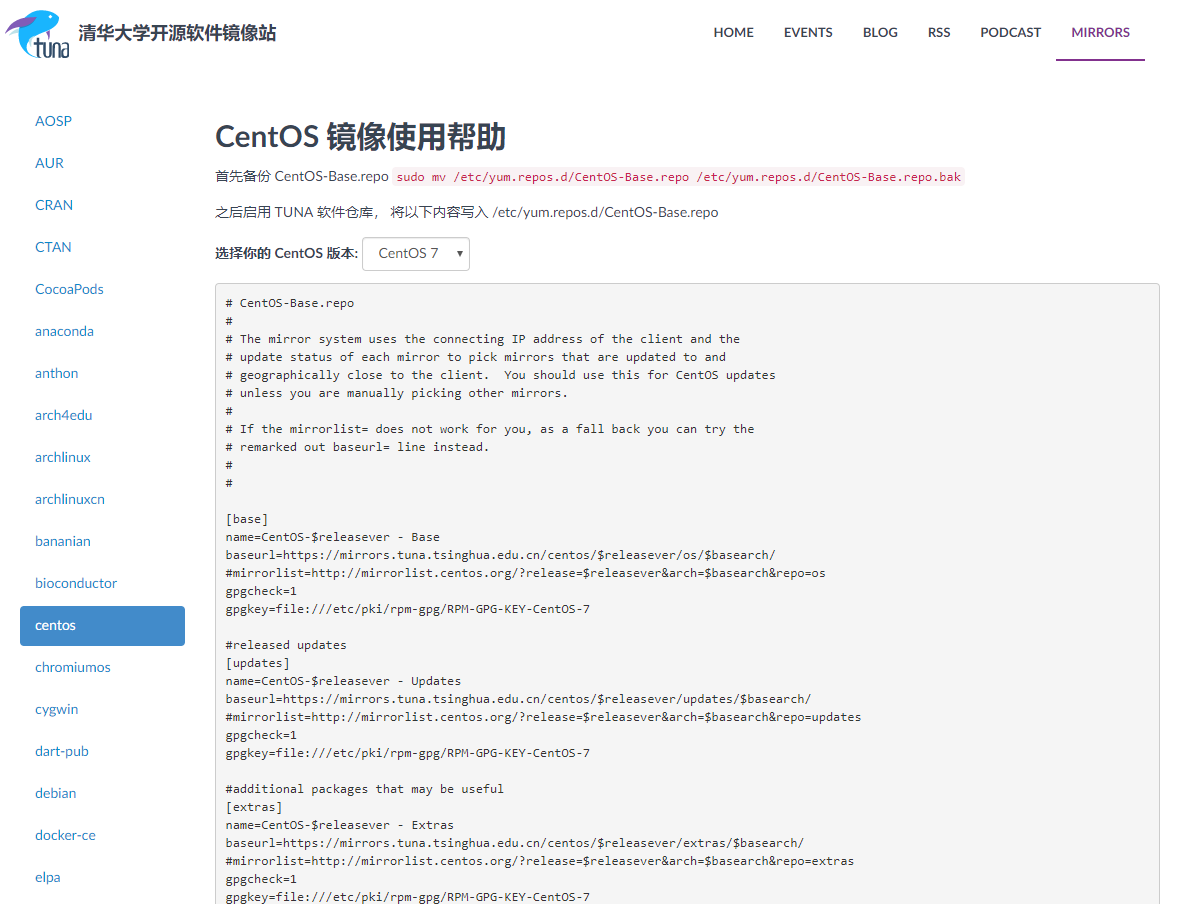This screenshot has width=1188, height=904.
Task: Click the [updates] section line
Action: (258, 663)
